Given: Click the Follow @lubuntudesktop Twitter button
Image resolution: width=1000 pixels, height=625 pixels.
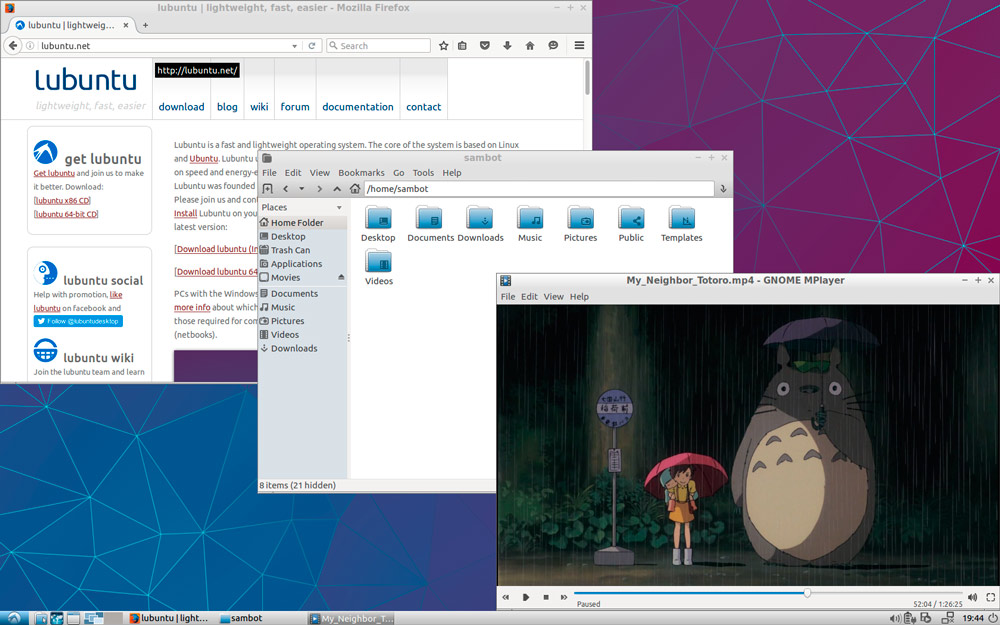Looking at the screenshot, I should point(78,321).
